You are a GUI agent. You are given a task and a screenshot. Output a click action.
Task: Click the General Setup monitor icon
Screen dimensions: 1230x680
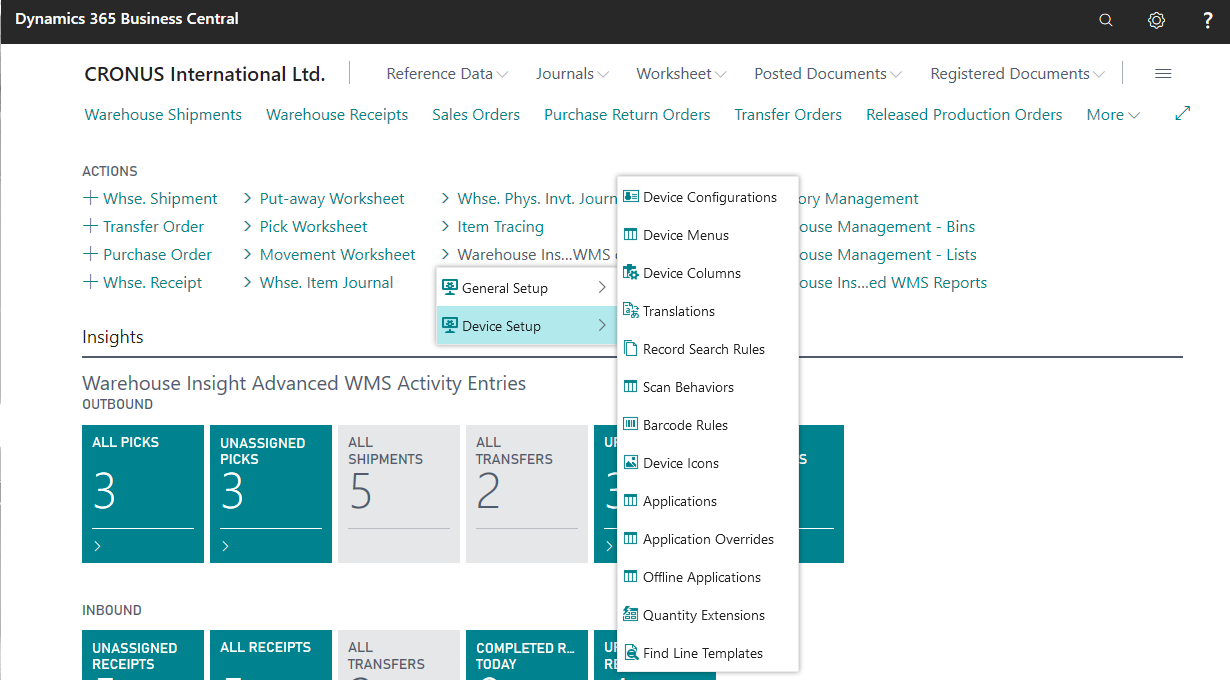[x=450, y=288]
